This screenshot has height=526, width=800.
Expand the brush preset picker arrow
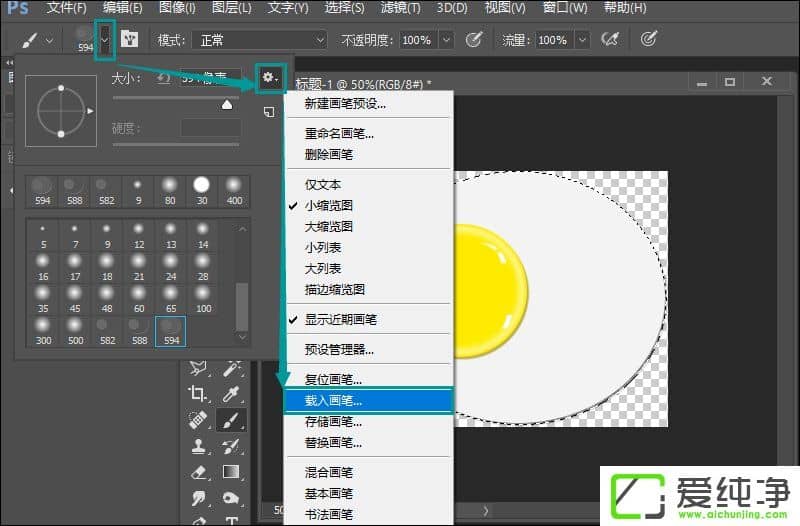click(104, 40)
